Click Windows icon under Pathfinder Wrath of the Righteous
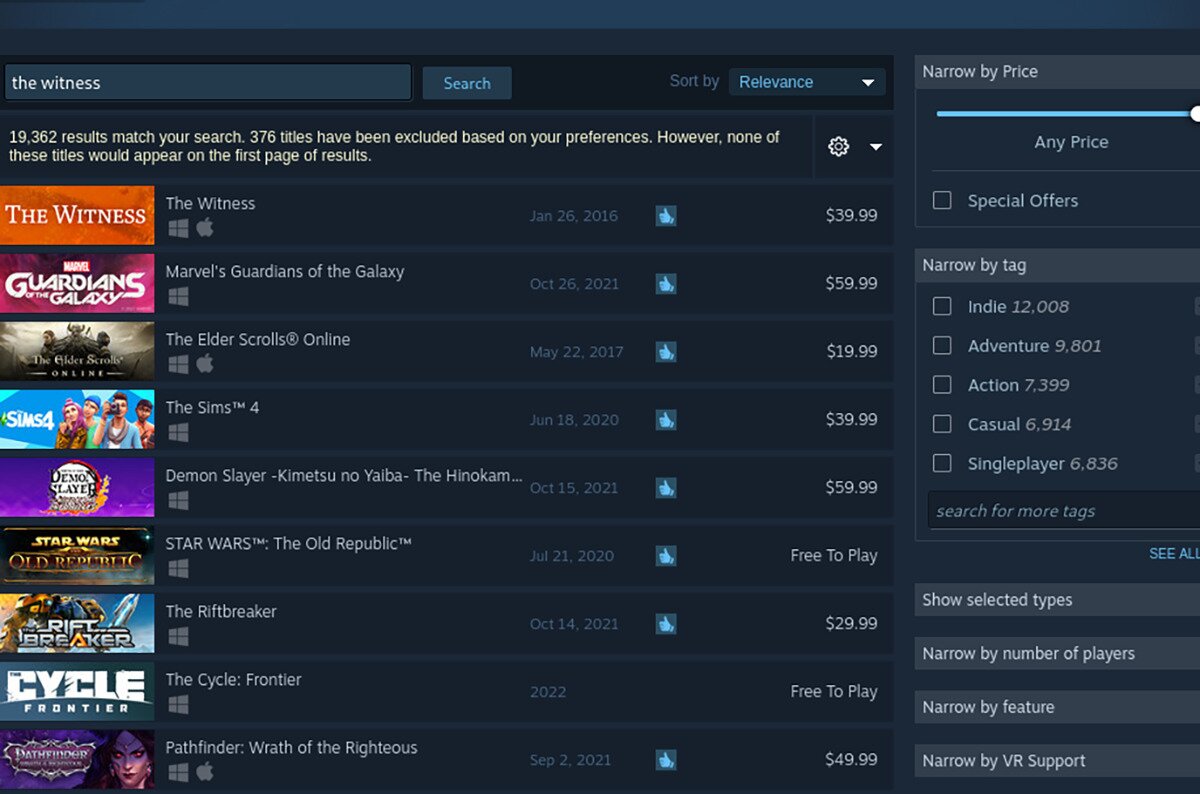 [x=178, y=772]
